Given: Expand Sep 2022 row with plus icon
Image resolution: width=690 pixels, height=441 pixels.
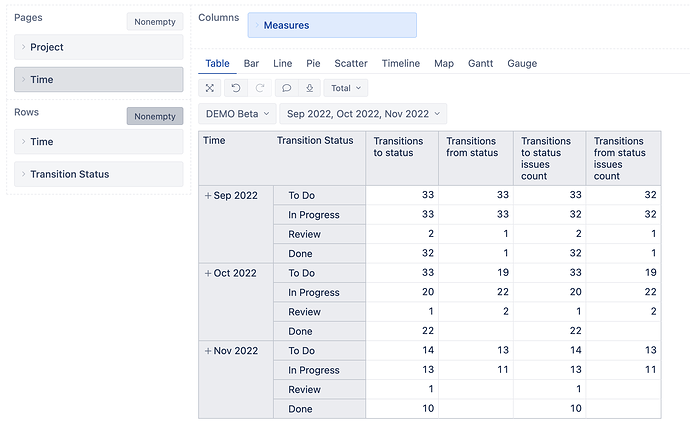Looking at the screenshot, I should coord(208,195).
